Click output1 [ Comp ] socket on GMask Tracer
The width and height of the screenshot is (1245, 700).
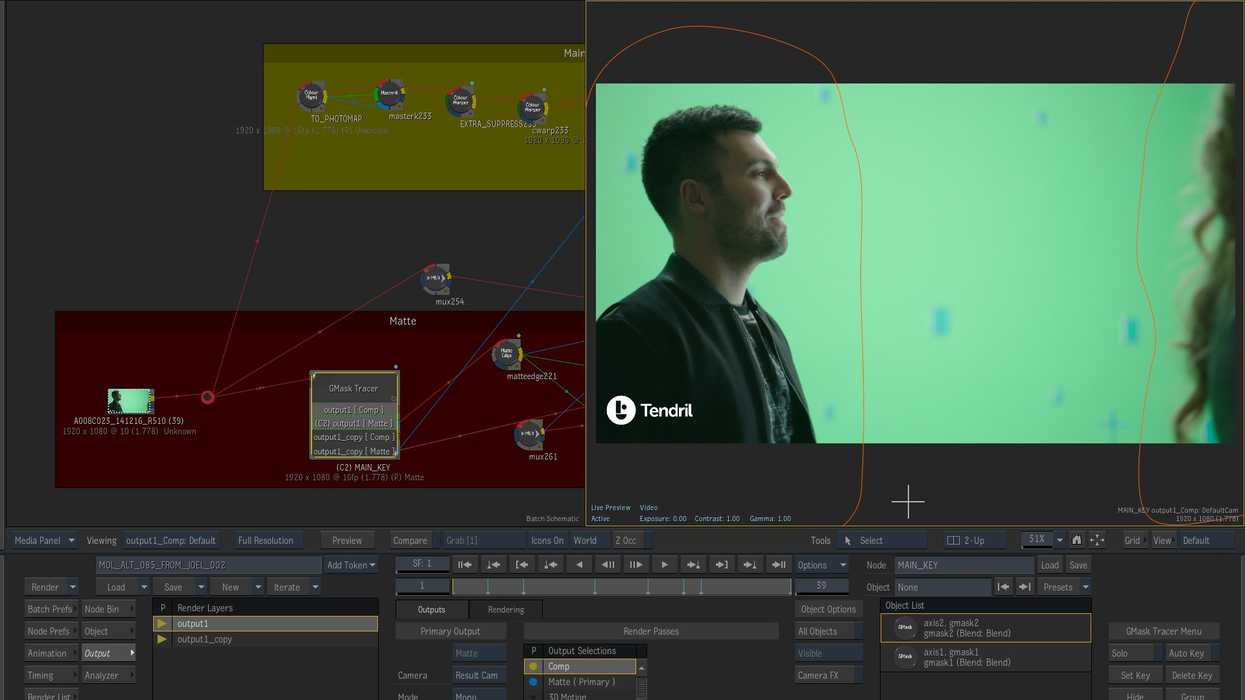354,410
